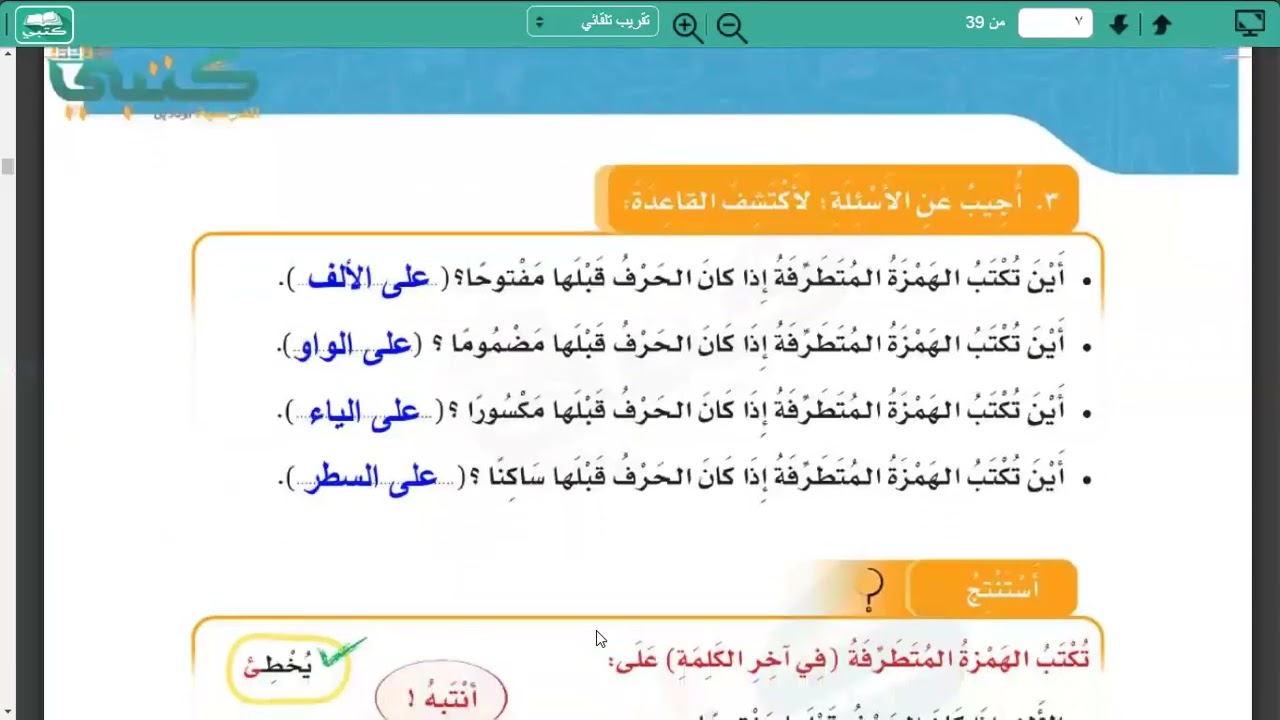Click the orange heading 'أجيب عن الأسئلة'

836,200
